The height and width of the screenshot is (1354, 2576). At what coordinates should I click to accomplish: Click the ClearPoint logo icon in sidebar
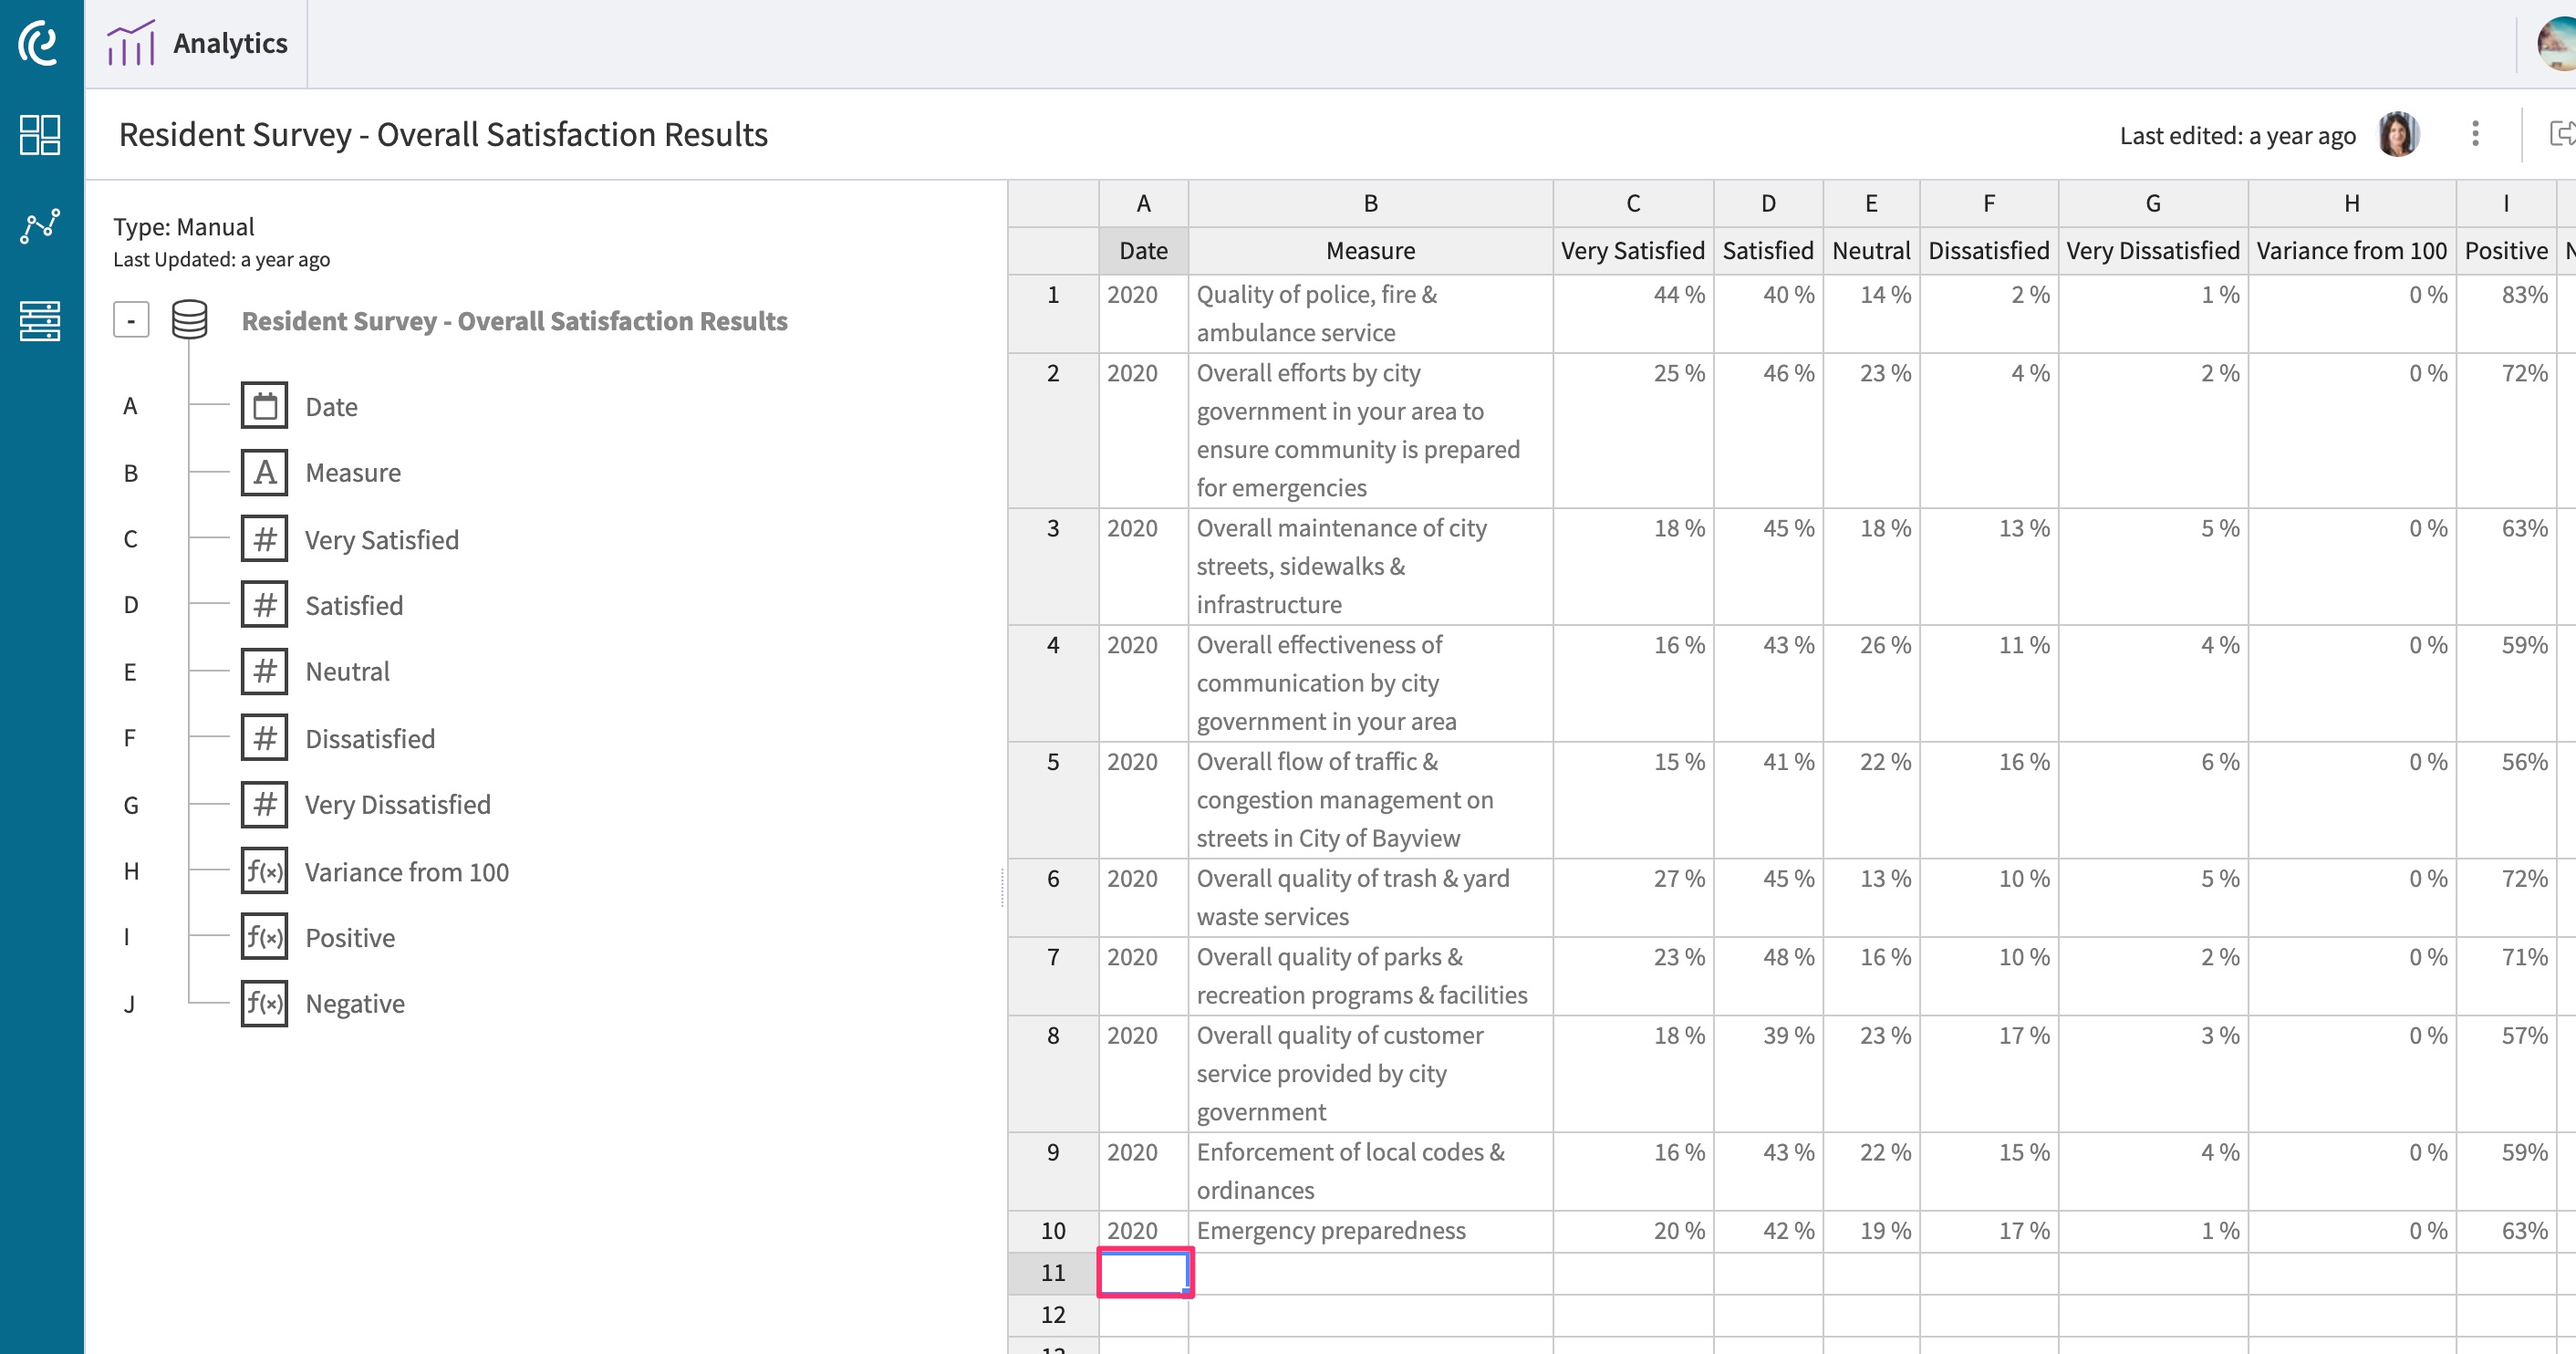[40, 43]
